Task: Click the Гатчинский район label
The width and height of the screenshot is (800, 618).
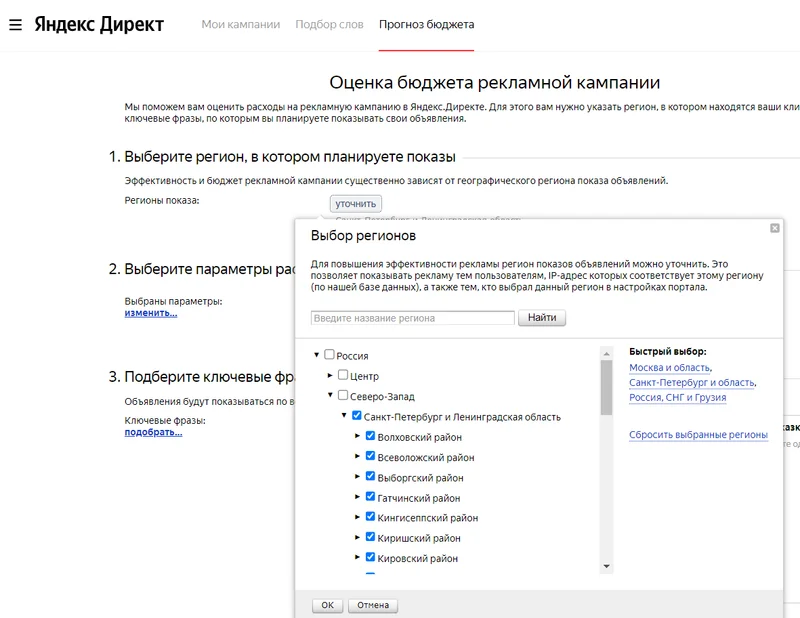Action: point(418,498)
